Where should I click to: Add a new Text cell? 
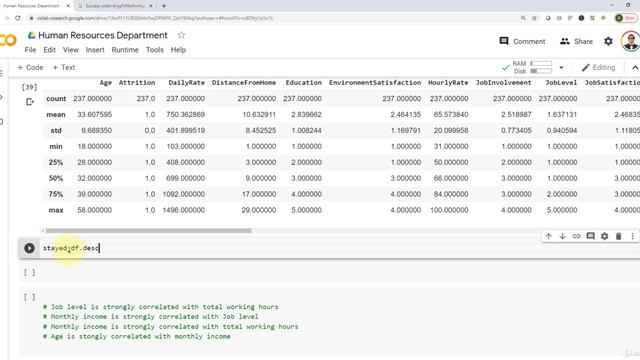click(x=64, y=67)
